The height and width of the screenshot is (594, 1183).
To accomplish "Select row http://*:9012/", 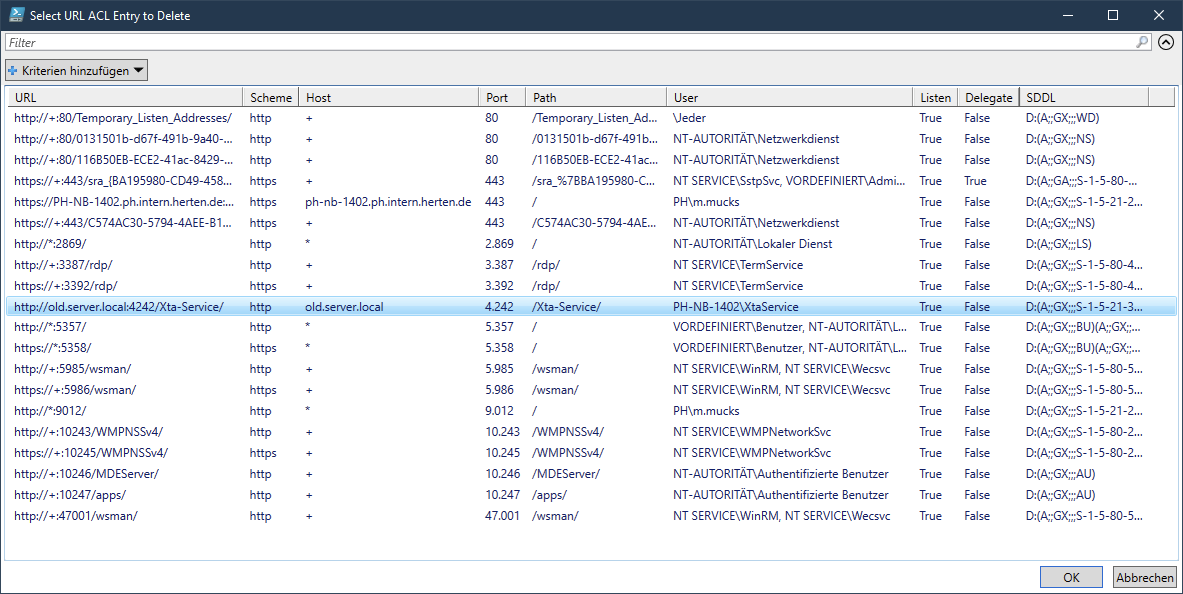I will (x=592, y=411).
